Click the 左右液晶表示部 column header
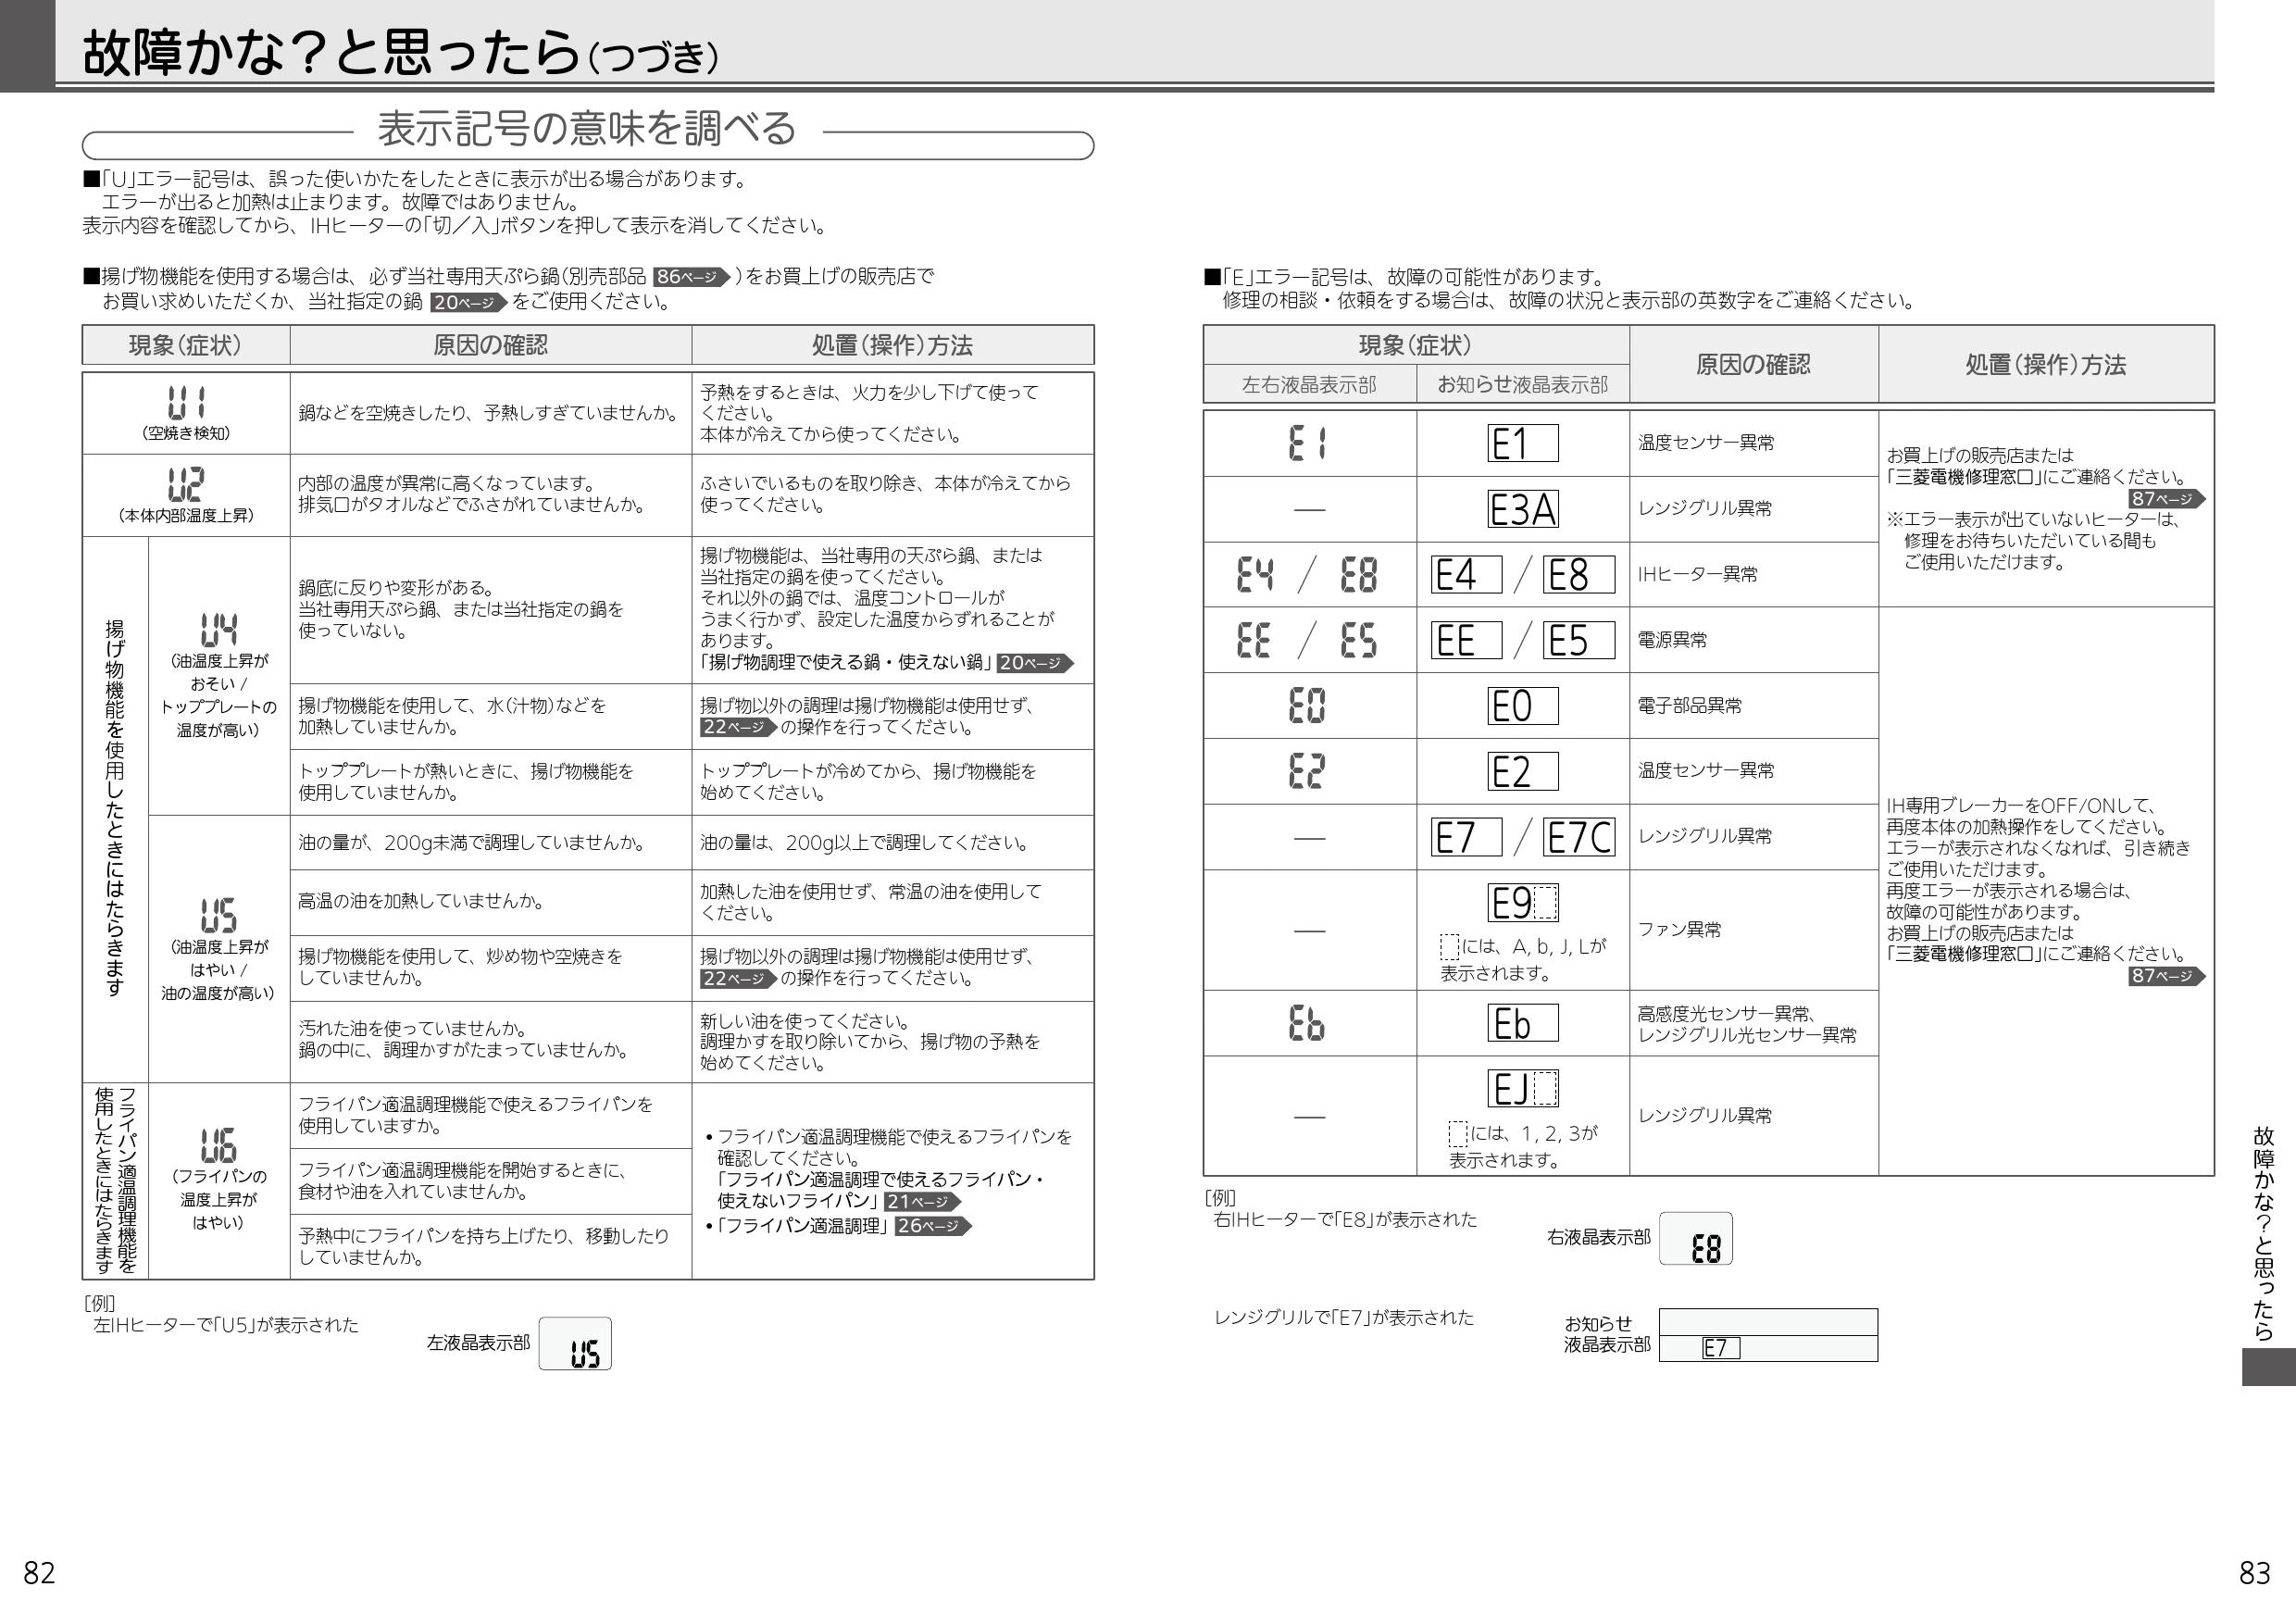The width and height of the screenshot is (2296, 1624). (x=1309, y=385)
